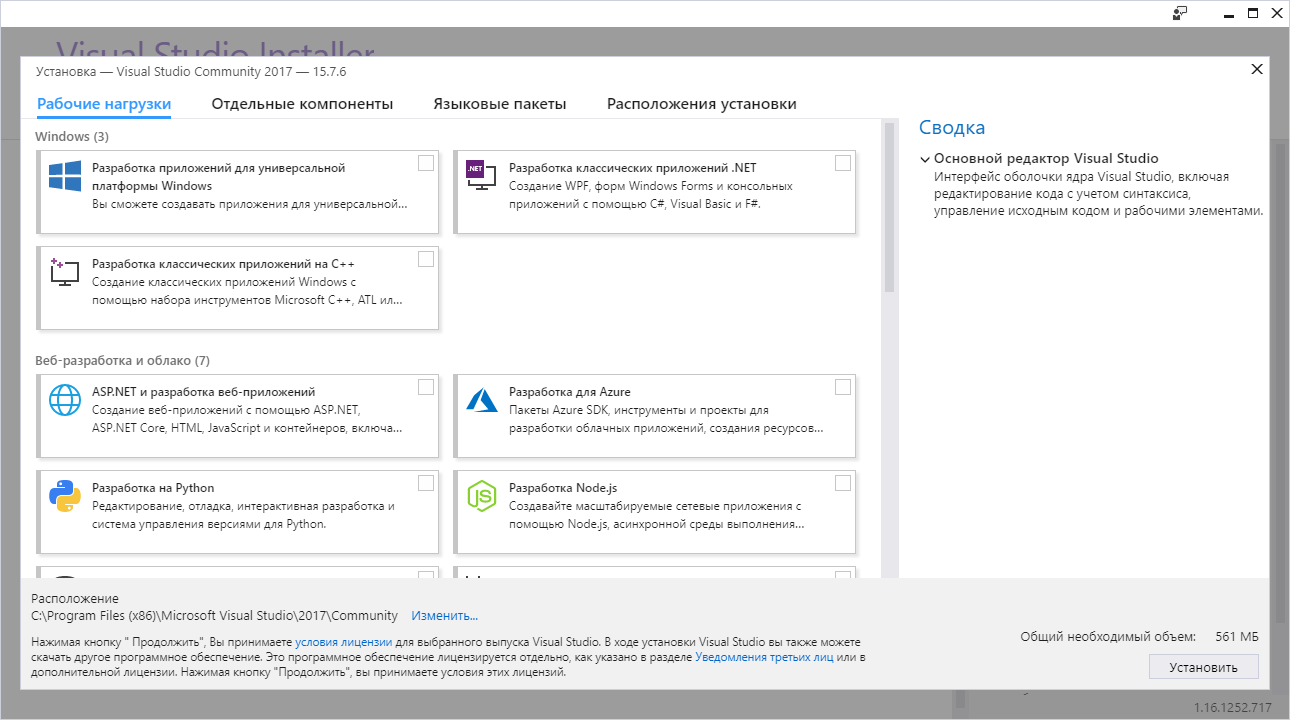Click the Azure development icon
1290x720 pixels.
tap(482, 400)
